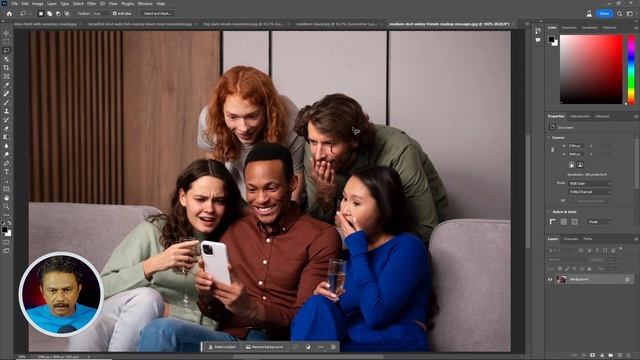Click the Select and Mask button
The width and height of the screenshot is (640, 360).
click(158, 13)
